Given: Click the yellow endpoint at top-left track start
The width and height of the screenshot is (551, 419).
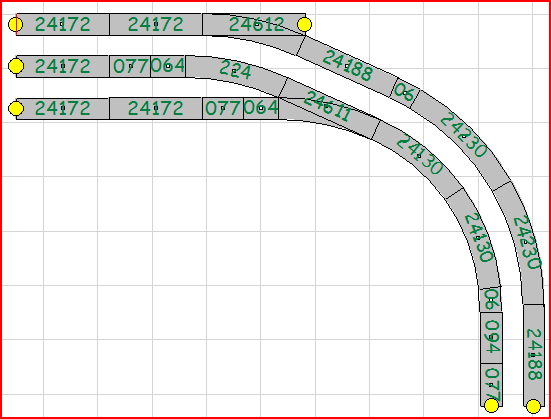Looking at the screenshot, I should coord(15,25).
